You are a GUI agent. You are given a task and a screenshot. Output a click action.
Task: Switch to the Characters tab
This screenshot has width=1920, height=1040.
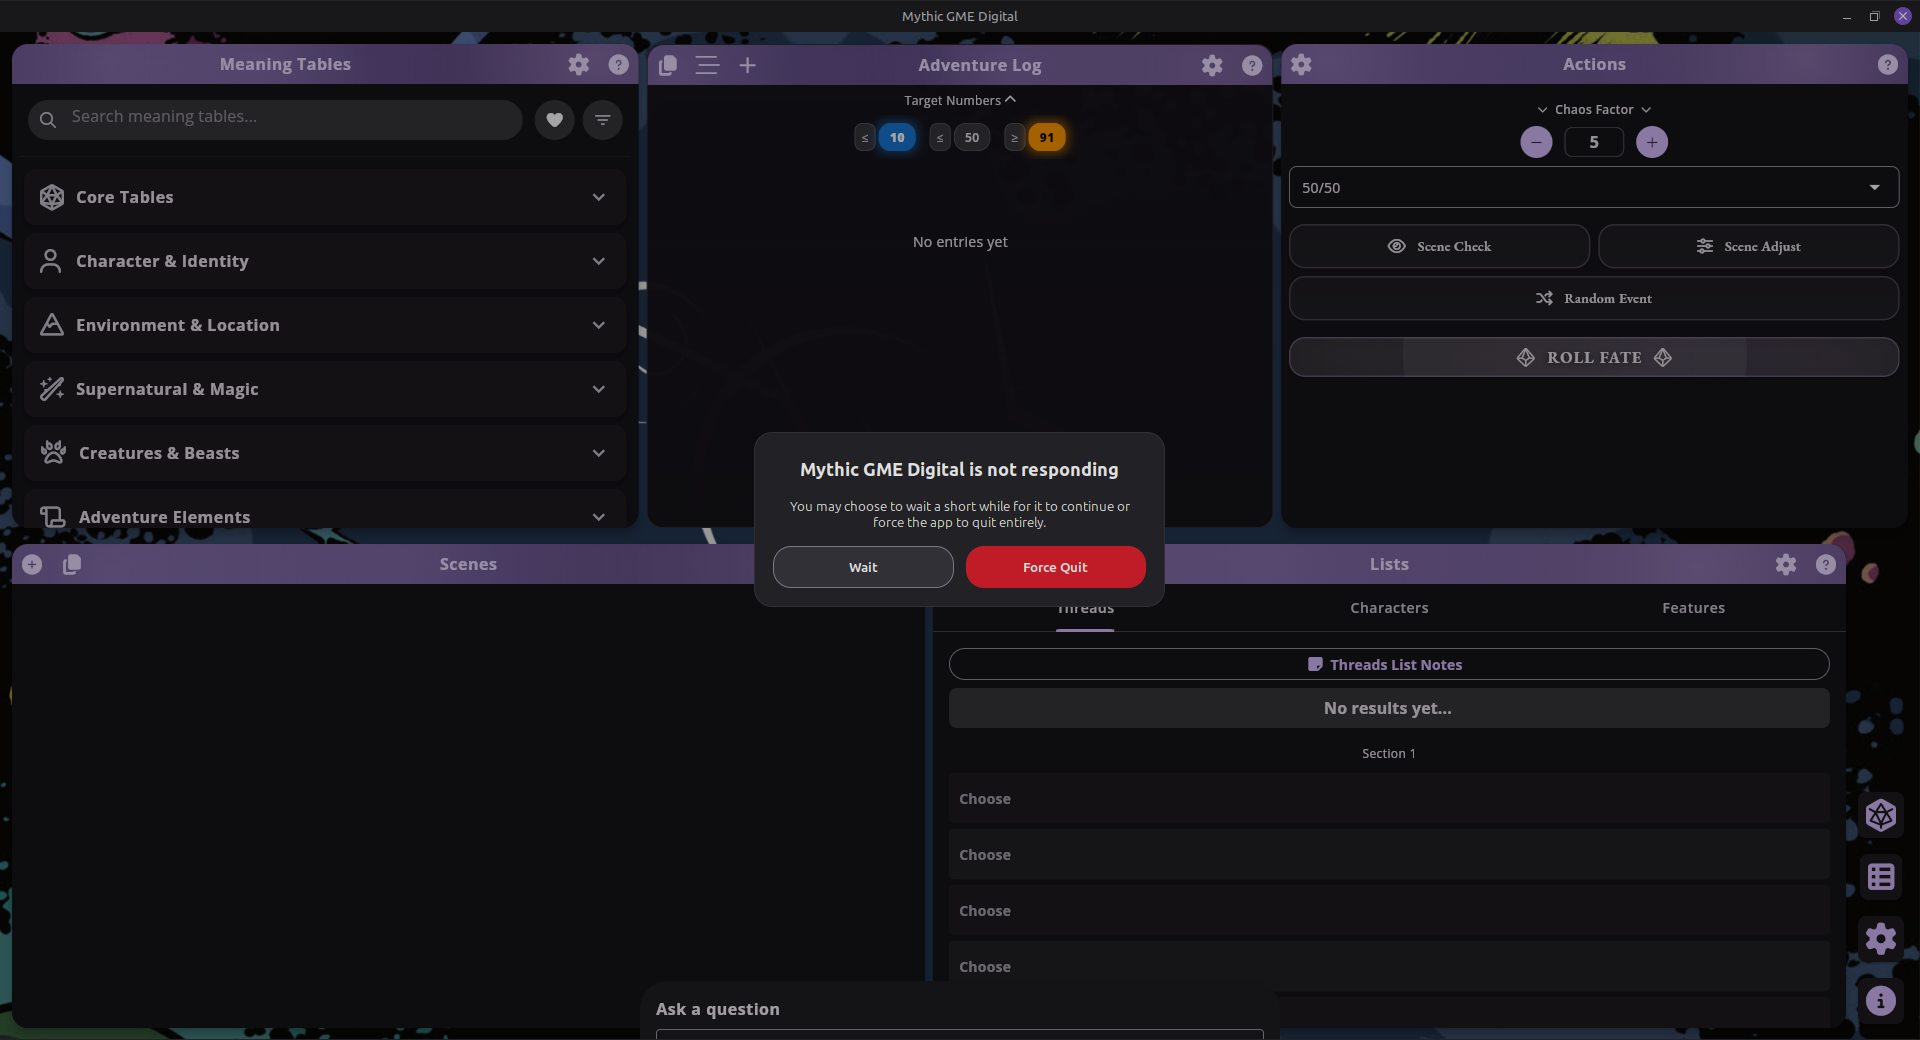point(1389,608)
